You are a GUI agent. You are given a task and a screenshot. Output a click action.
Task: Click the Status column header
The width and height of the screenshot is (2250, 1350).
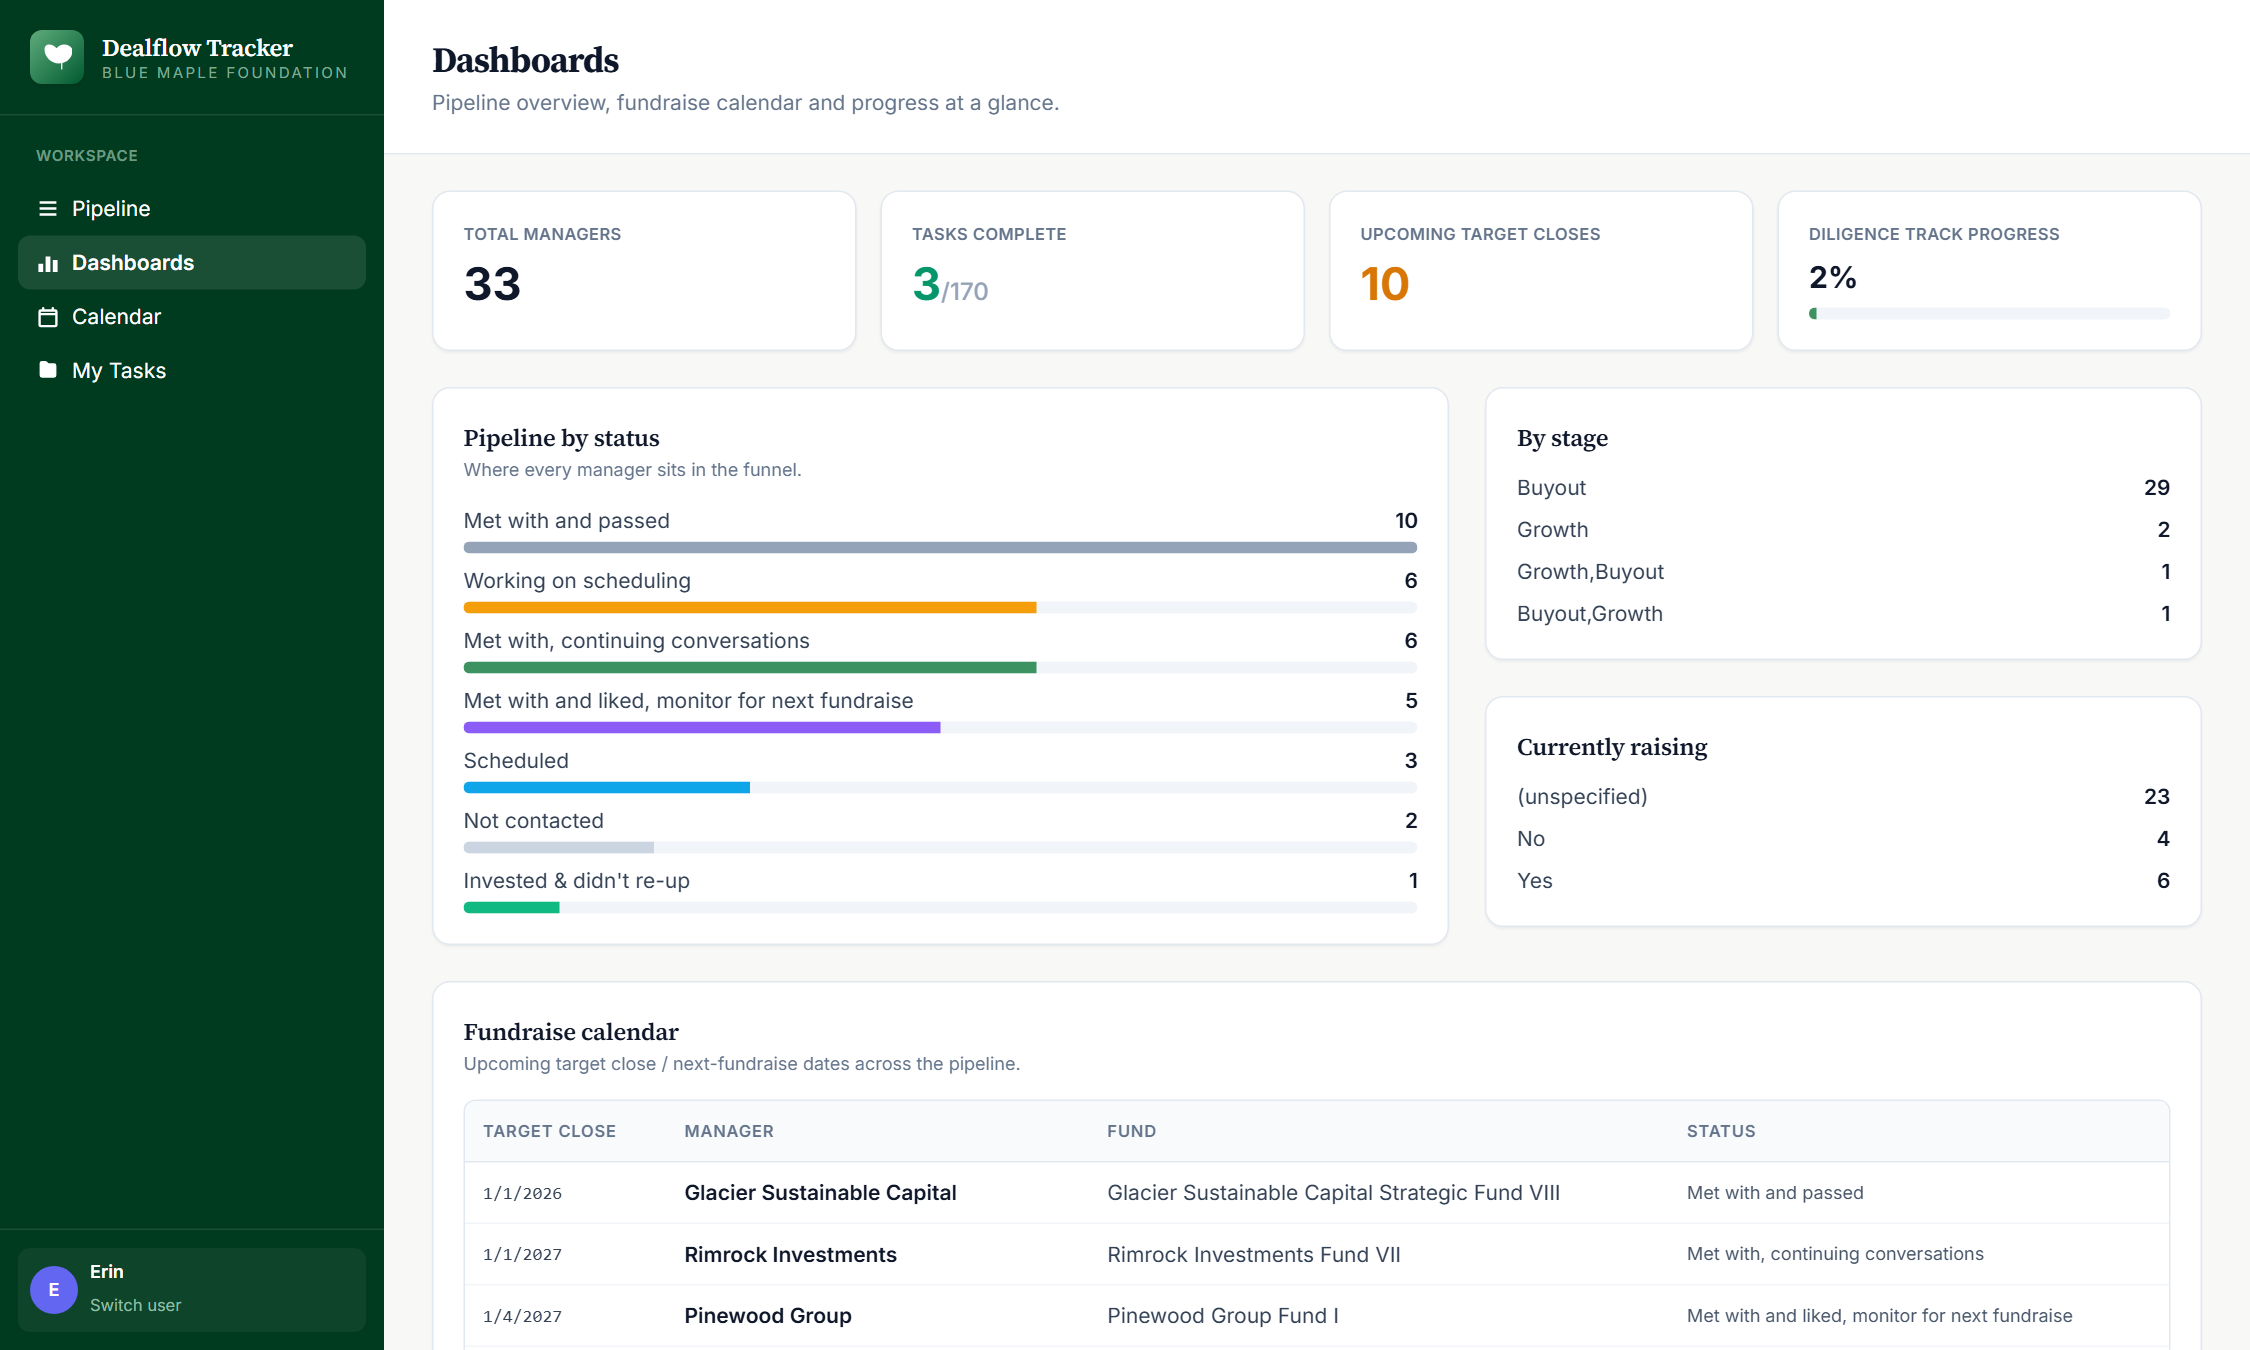click(x=1721, y=1131)
